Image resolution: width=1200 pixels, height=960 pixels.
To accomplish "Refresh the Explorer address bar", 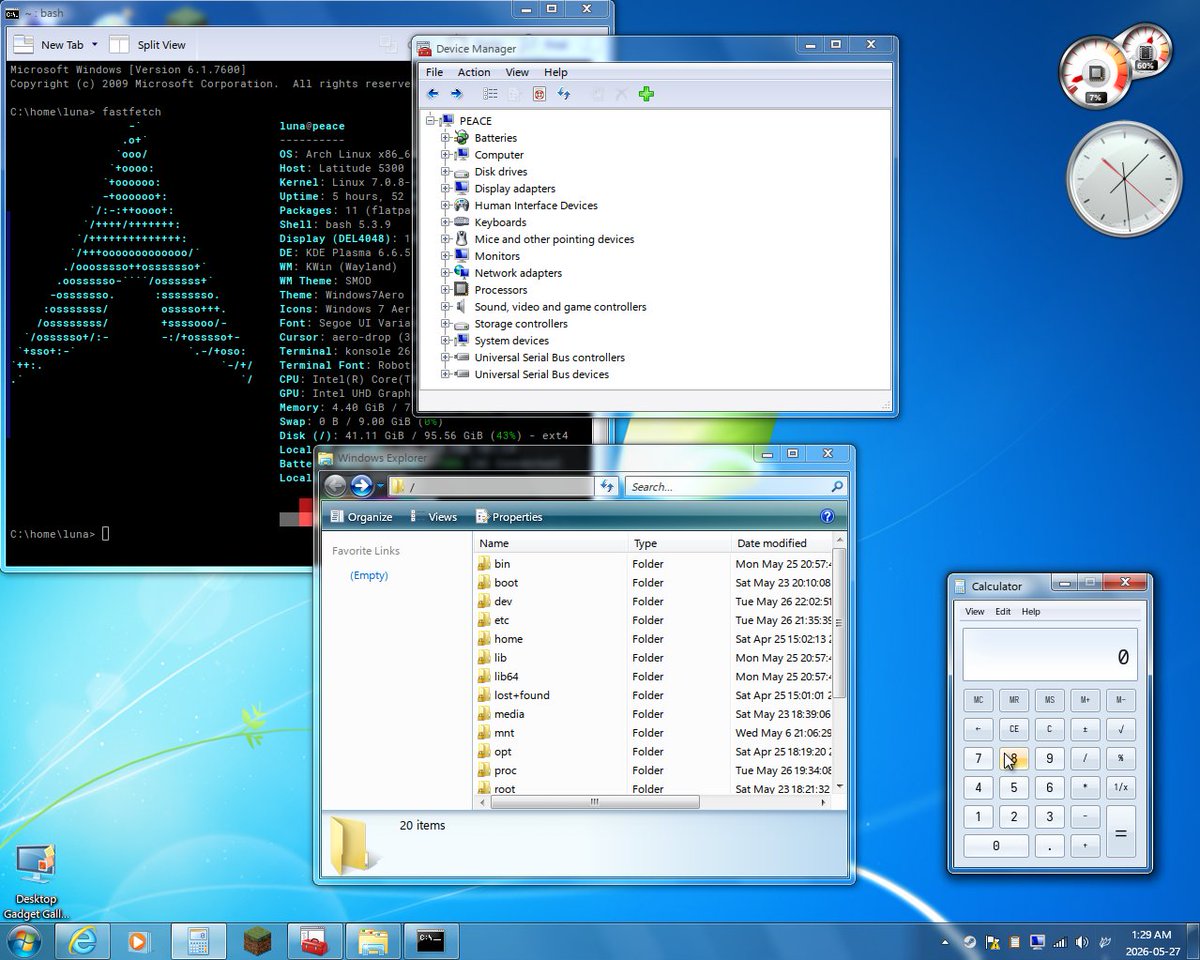I will [607, 487].
